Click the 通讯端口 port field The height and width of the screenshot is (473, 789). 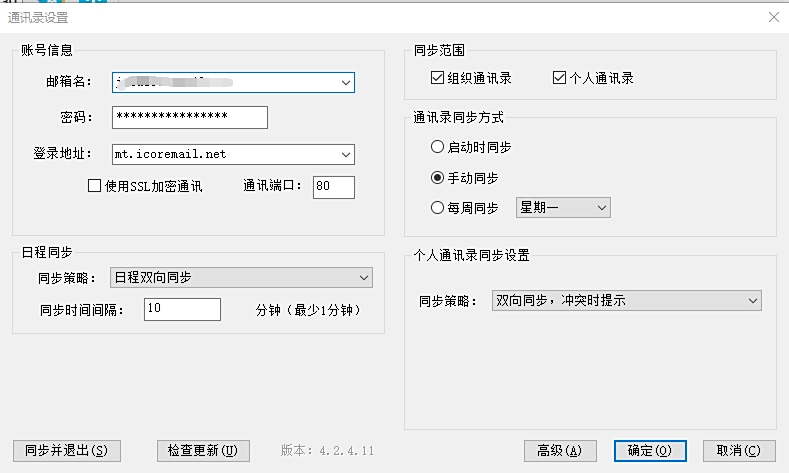[x=333, y=187]
